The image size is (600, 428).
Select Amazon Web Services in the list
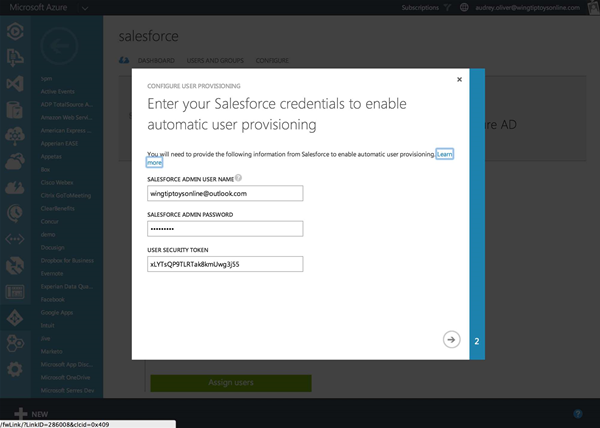click(x=67, y=117)
